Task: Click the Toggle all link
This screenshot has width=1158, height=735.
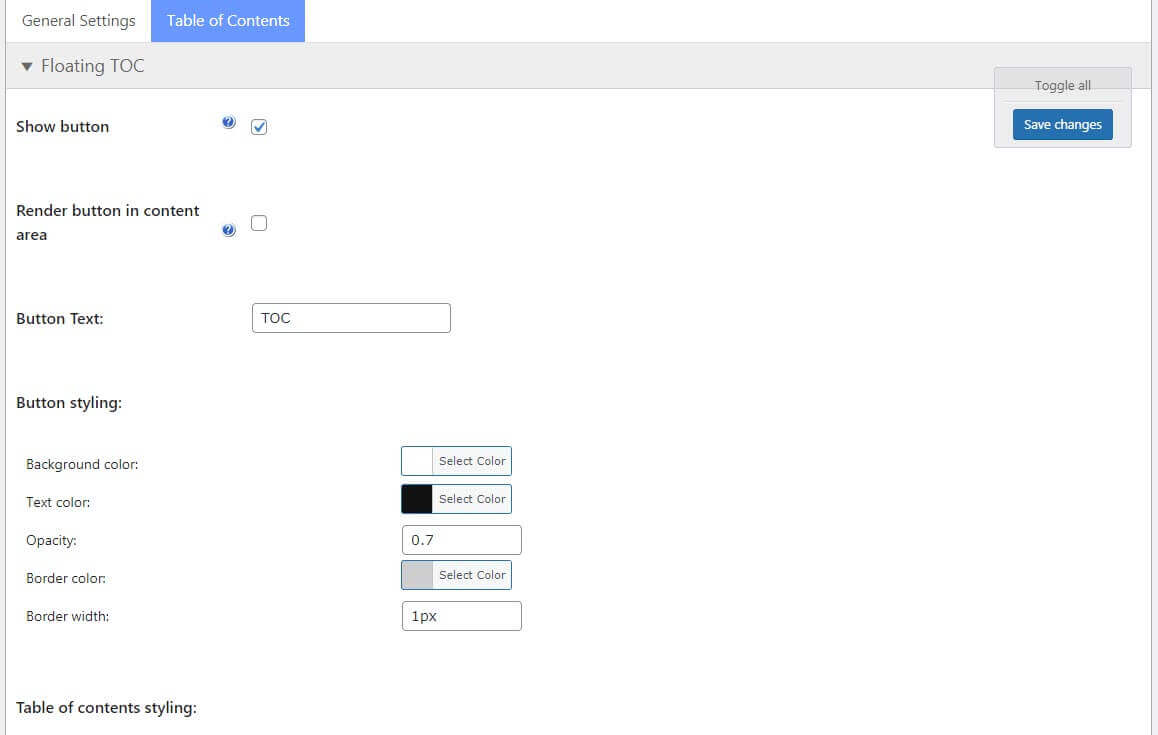Action: 1062,86
